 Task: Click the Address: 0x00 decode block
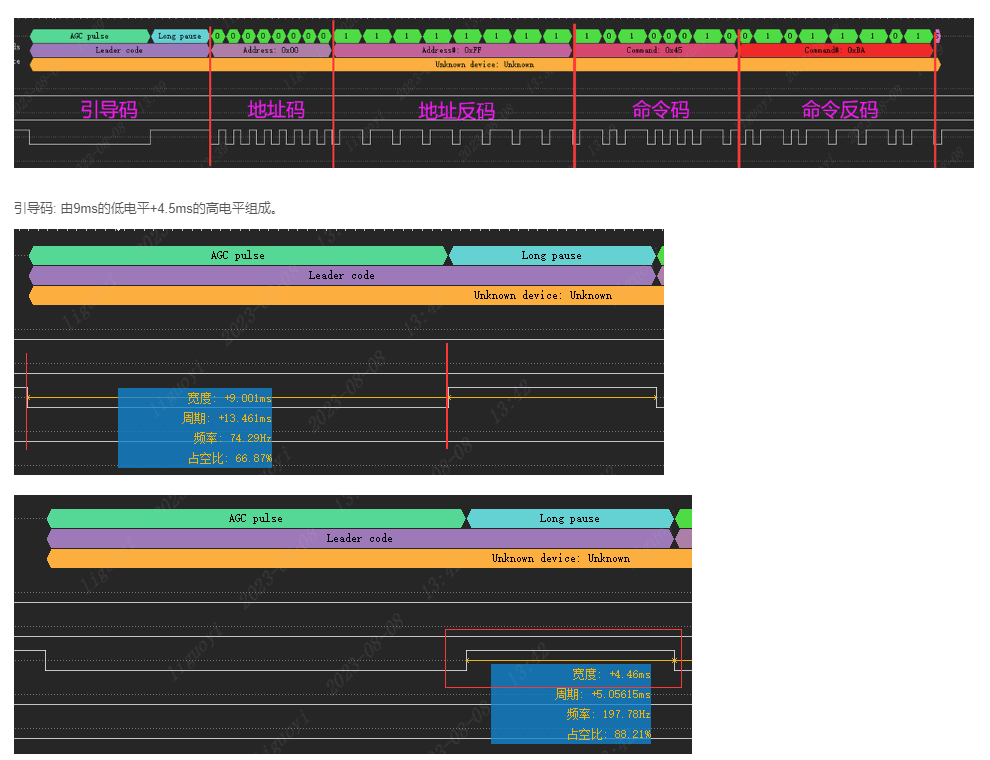tap(270, 50)
